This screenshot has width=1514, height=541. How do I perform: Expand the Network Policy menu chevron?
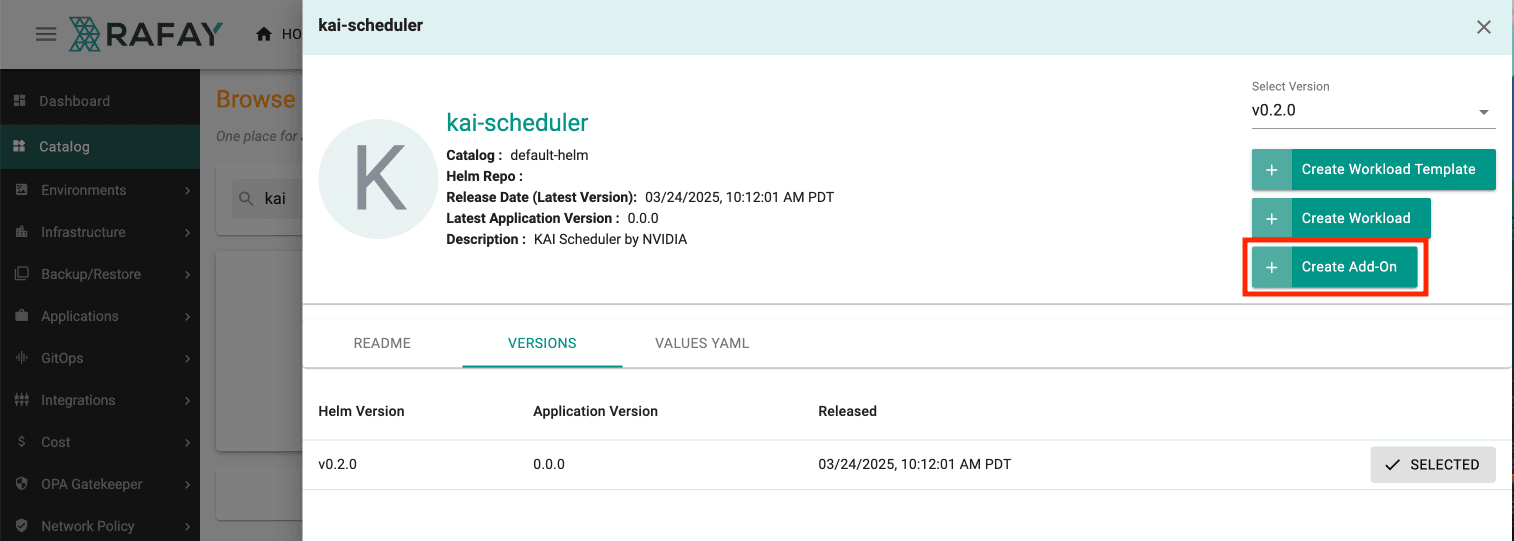(187, 526)
